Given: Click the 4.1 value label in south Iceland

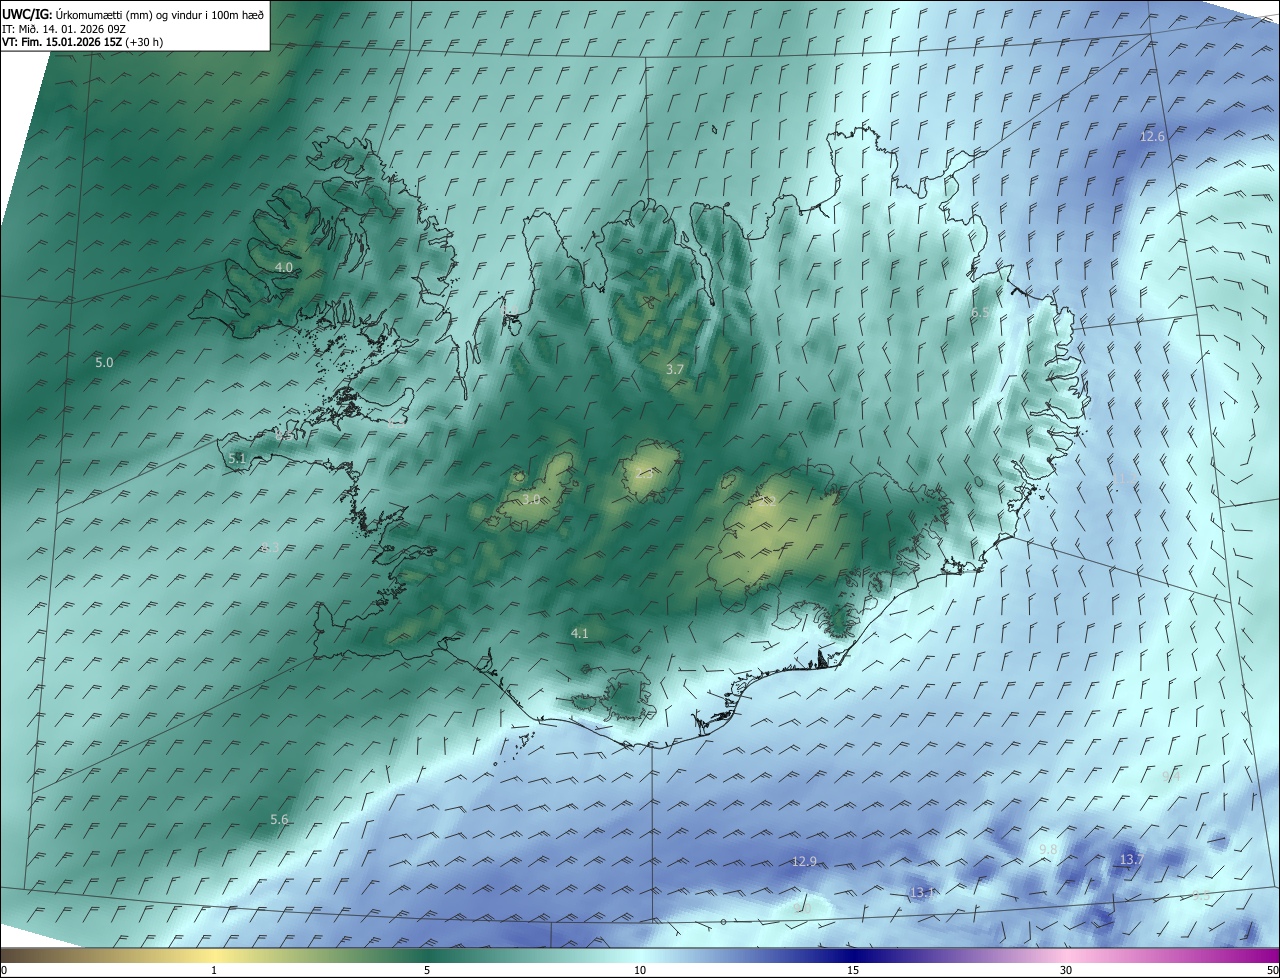Looking at the screenshot, I should click(x=580, y=633).
